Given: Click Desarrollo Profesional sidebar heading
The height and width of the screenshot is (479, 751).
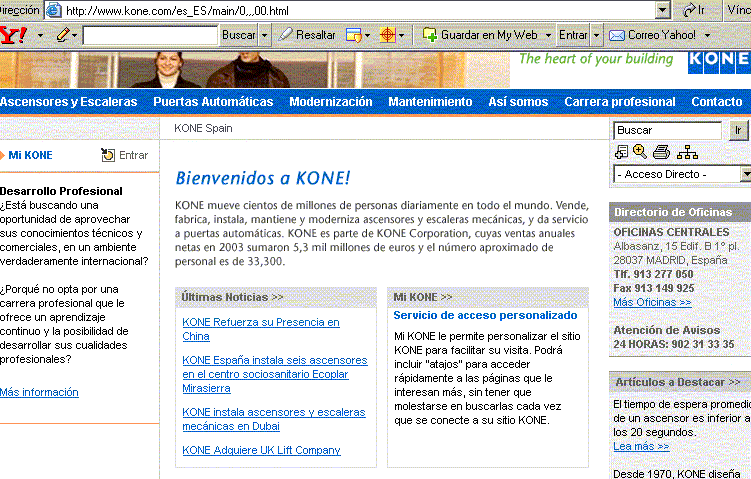Looking at the screenshot, I should (x=61, y=191).
